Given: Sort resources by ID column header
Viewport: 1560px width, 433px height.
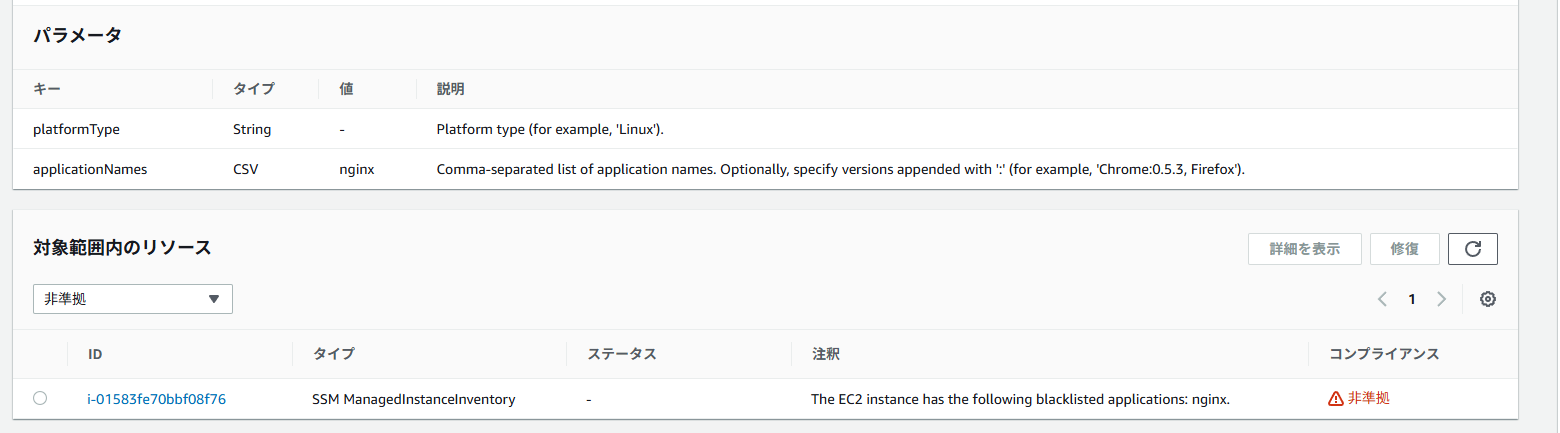Looking at the screenshot, I should (95, 354).
